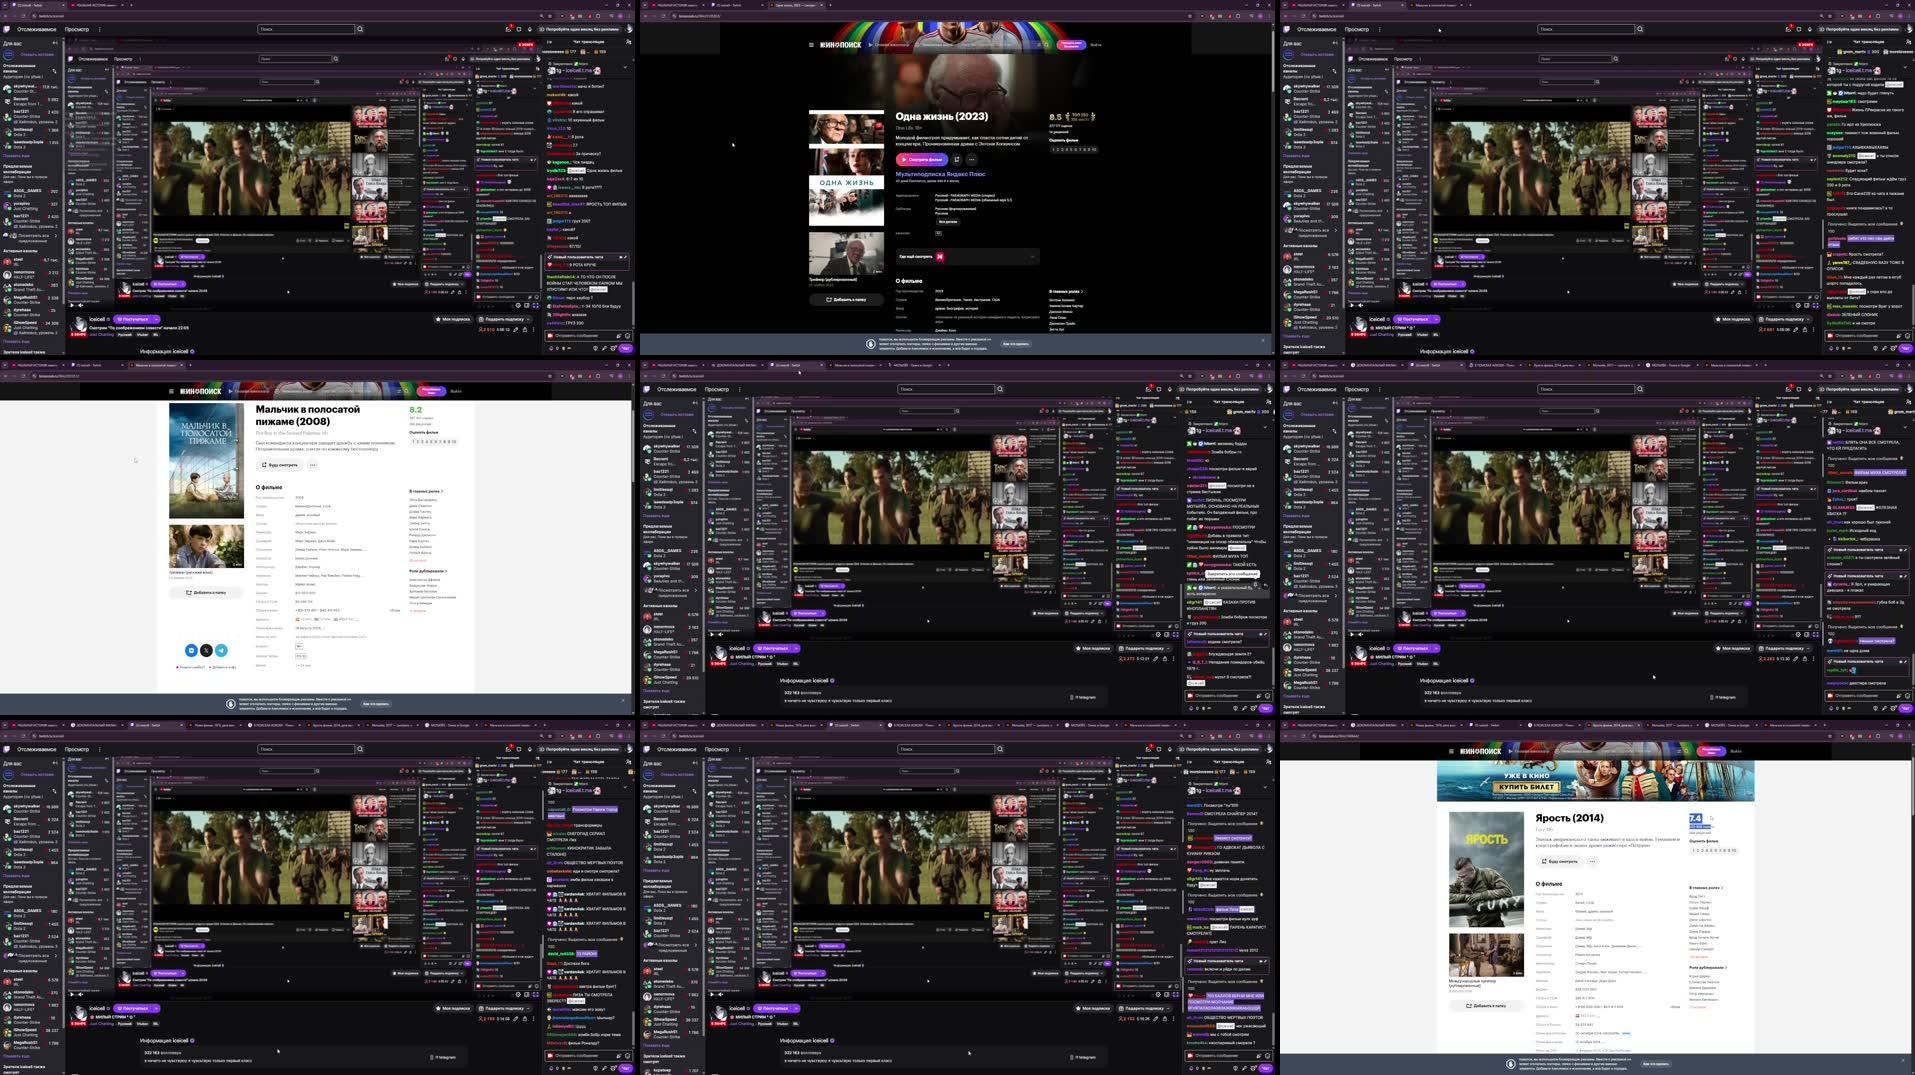
Task: Share Мальчик в полосатой пижаме via X icon
Action: point(206,650)
